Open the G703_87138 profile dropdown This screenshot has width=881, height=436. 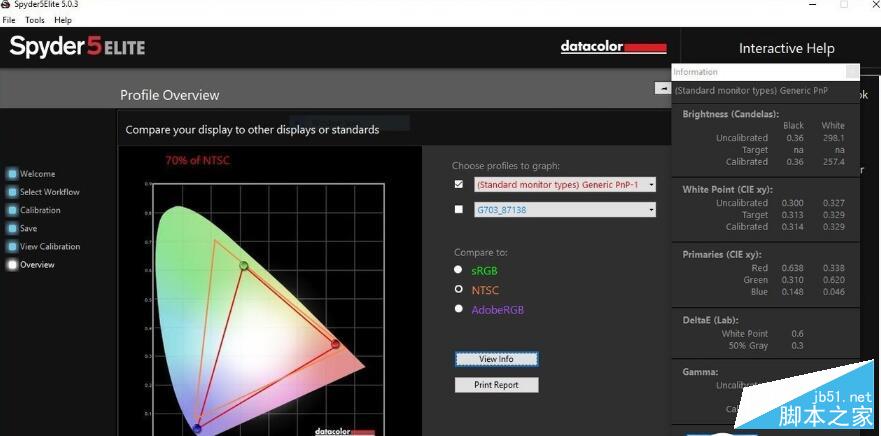(x=565, y=210)
